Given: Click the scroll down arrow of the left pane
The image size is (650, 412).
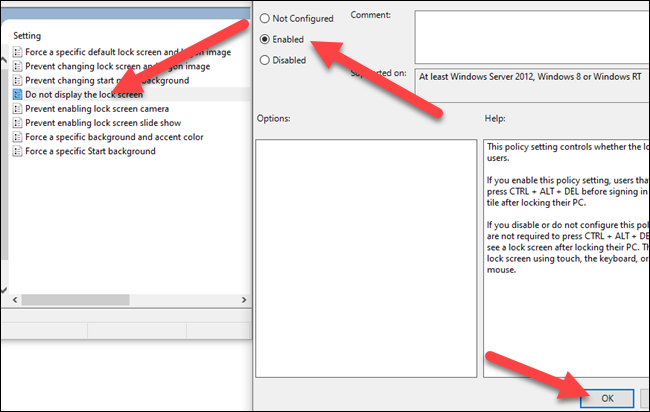Looking at the screenshot, I should tap(4, 290).
